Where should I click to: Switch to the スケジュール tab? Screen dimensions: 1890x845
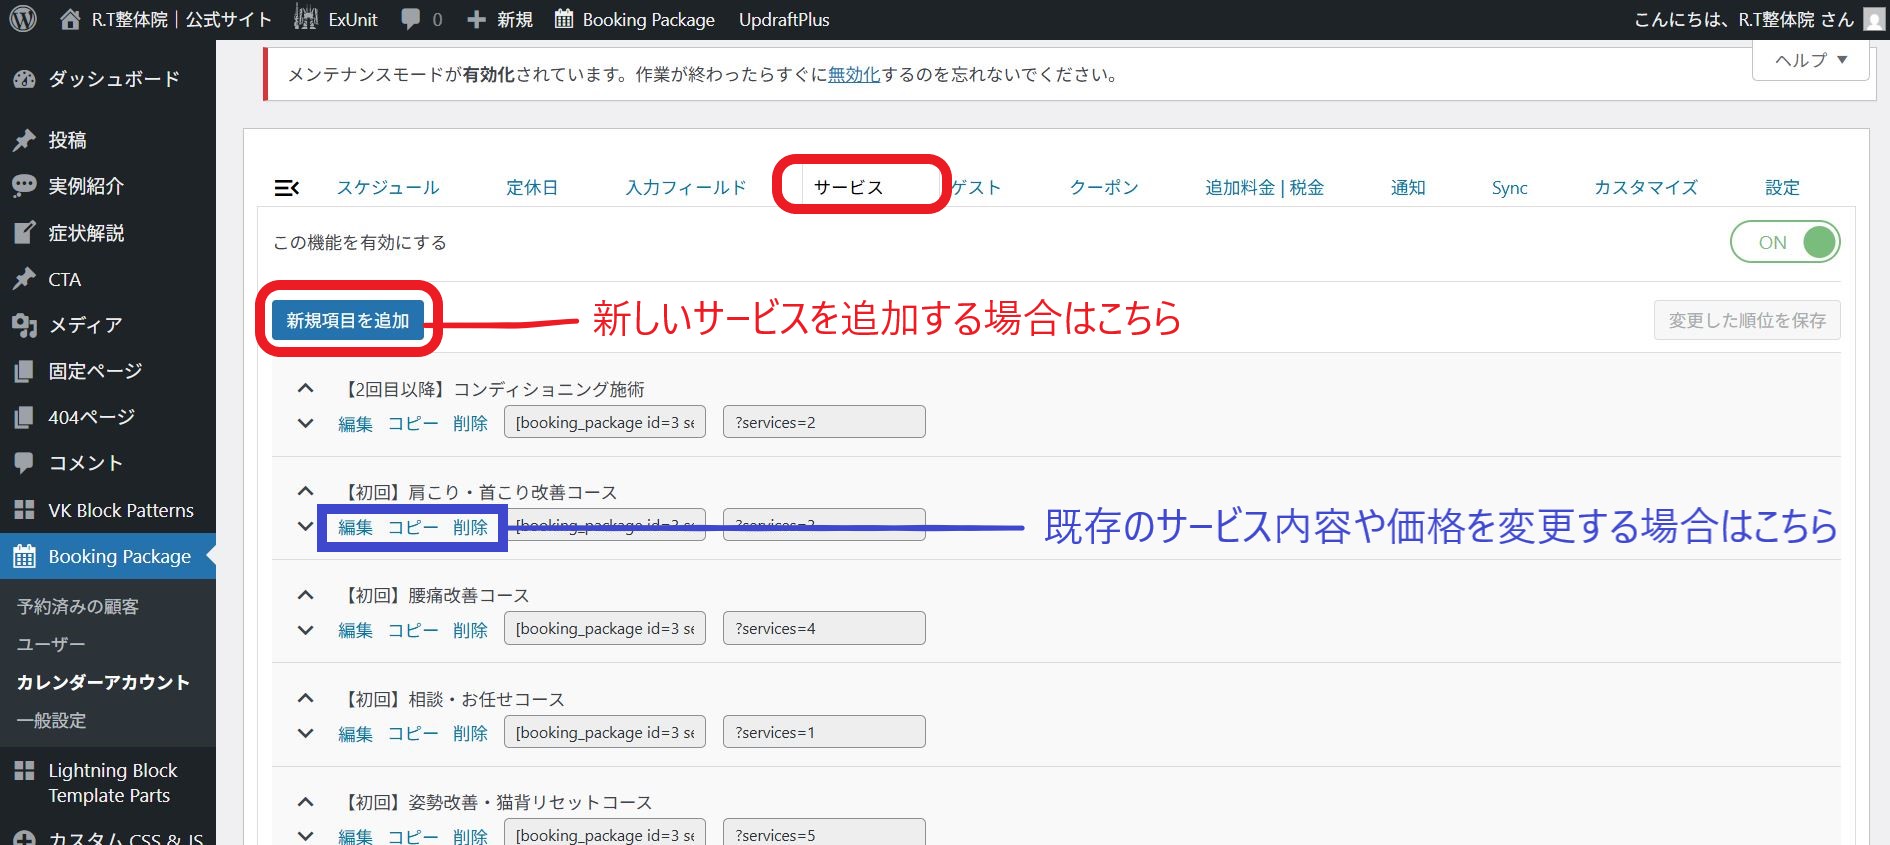(387, 188)
